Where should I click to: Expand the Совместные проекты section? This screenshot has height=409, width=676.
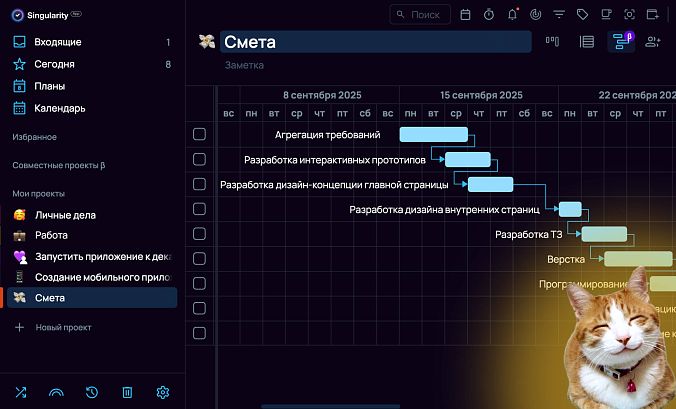tap(58, 165)
